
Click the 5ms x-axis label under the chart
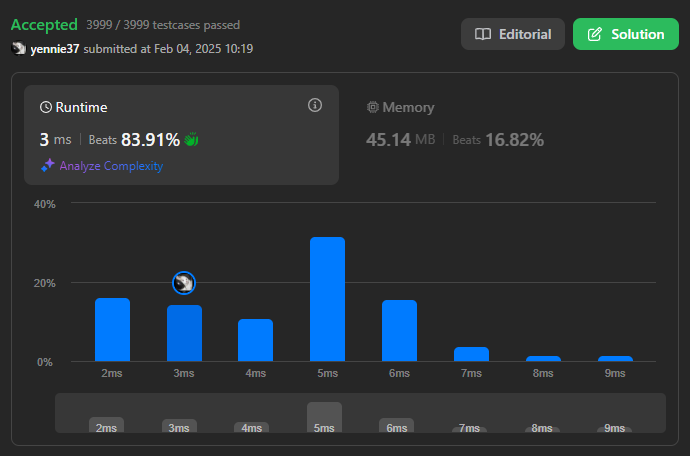(327, 373)
